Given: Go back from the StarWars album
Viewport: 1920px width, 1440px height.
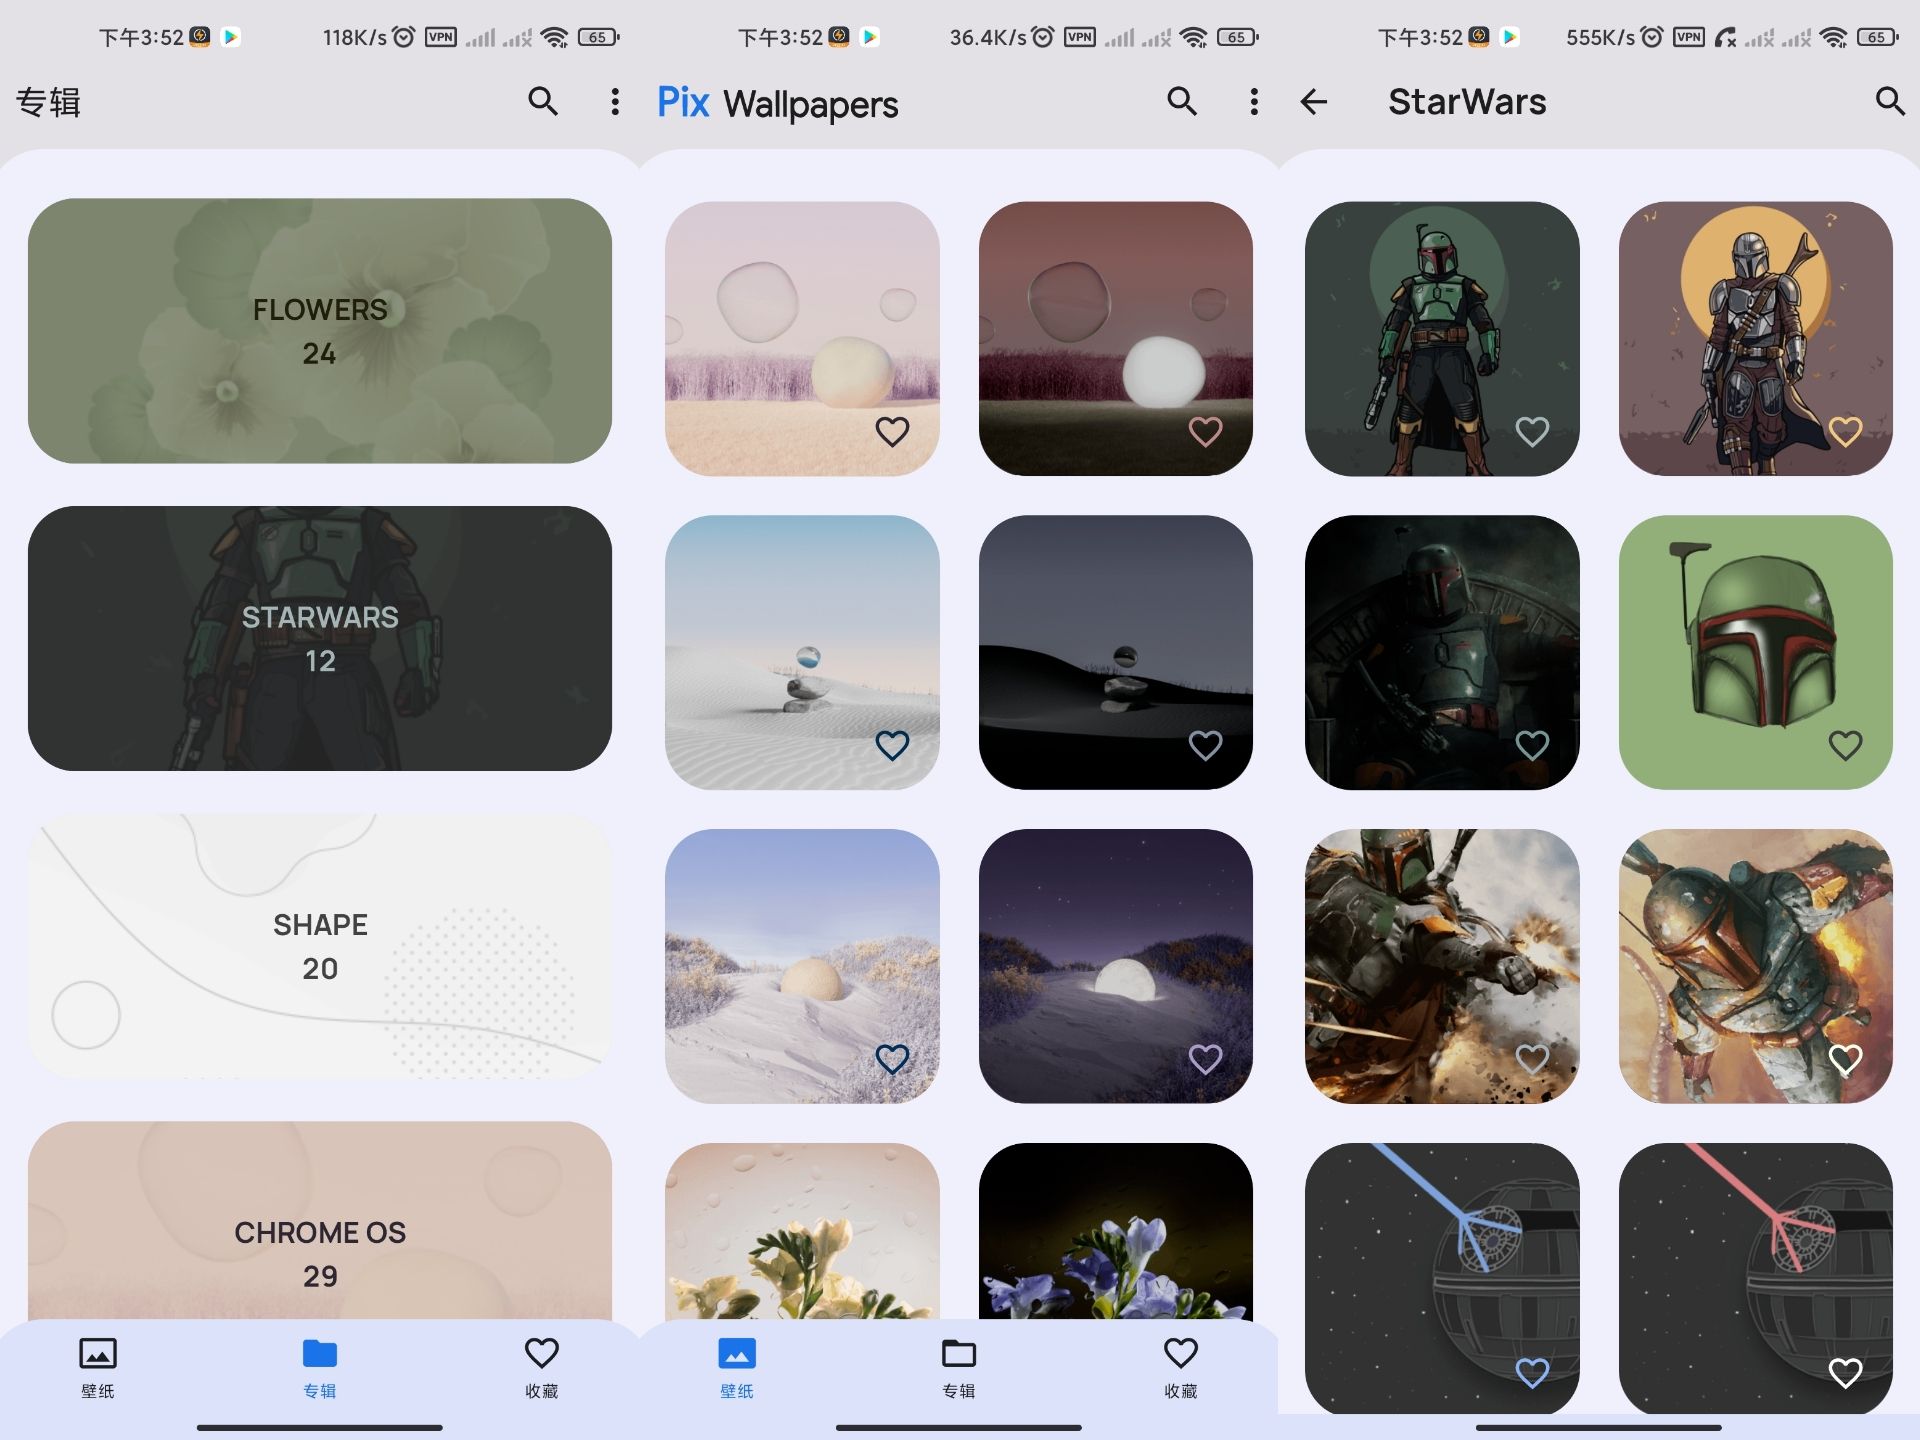Looking at the screenshot, I should [x=1313, y=101].
